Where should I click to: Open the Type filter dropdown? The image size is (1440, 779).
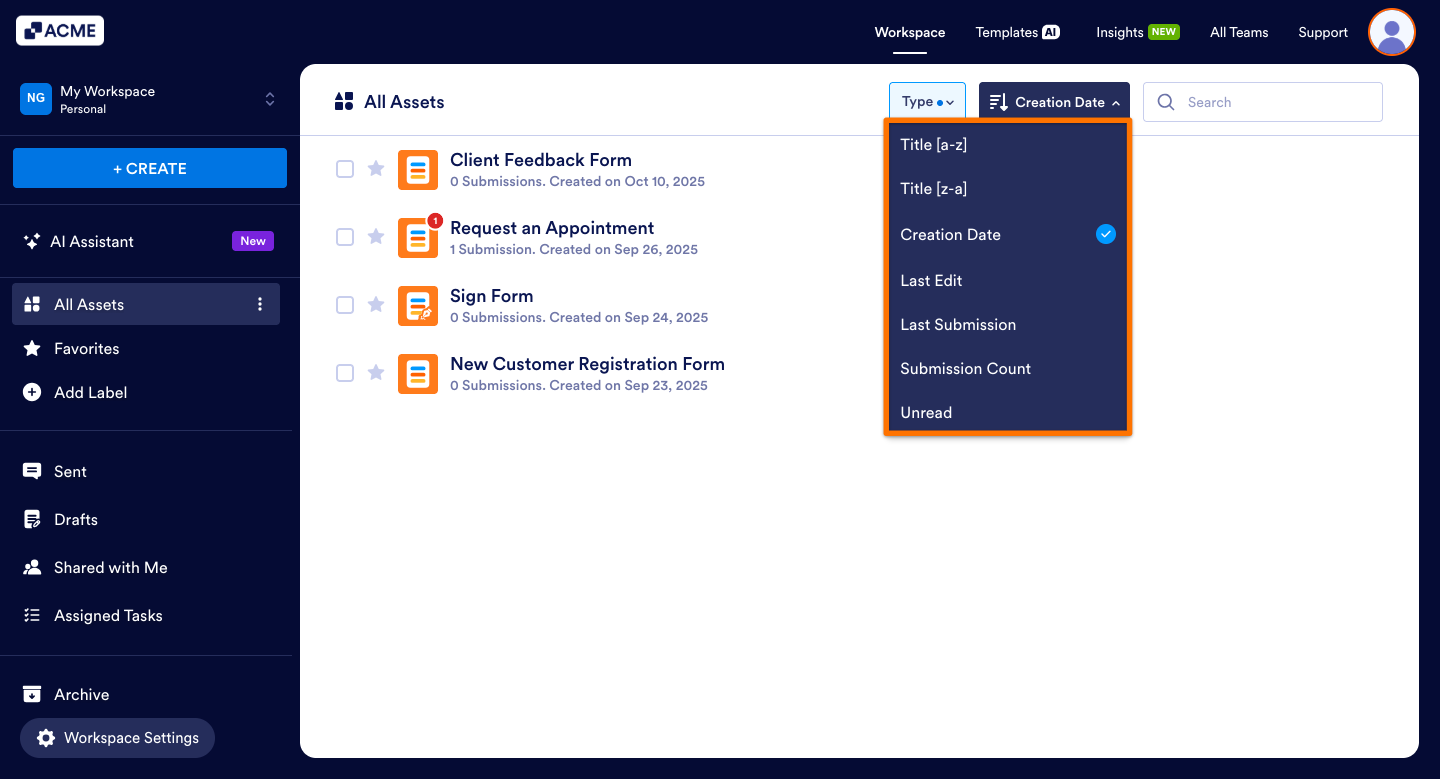click(927, 101)
